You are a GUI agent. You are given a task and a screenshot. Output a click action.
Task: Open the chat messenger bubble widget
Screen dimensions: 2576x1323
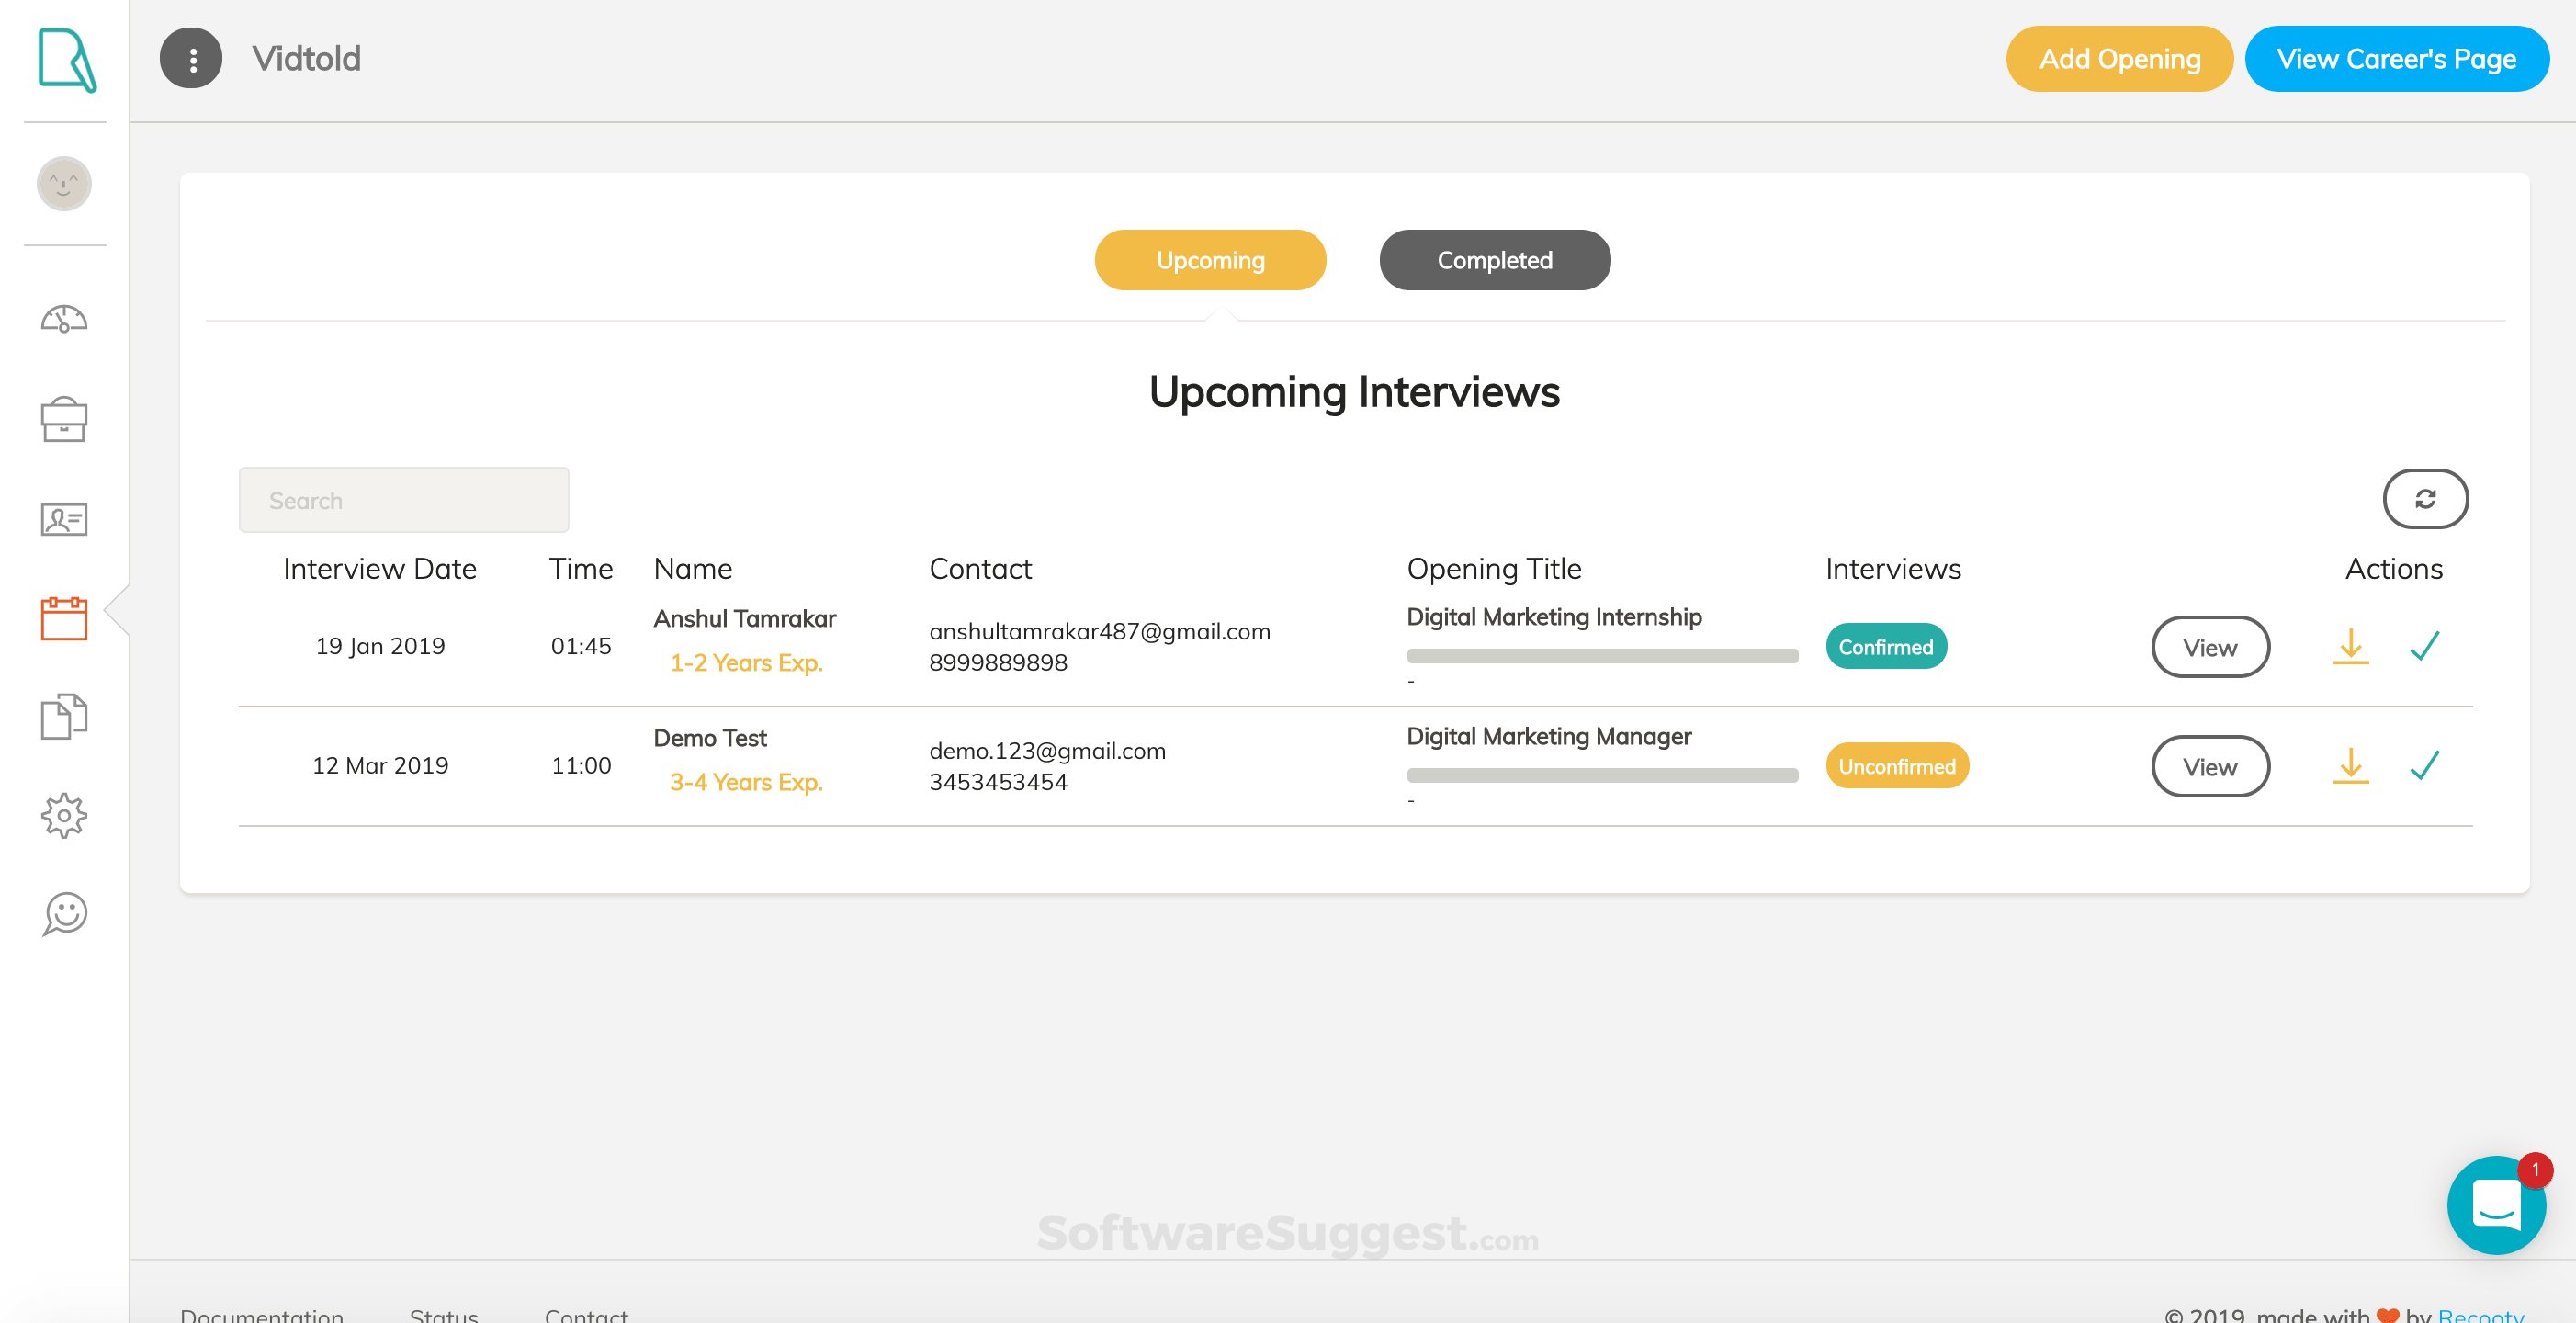click(x=2495, y=1205)
